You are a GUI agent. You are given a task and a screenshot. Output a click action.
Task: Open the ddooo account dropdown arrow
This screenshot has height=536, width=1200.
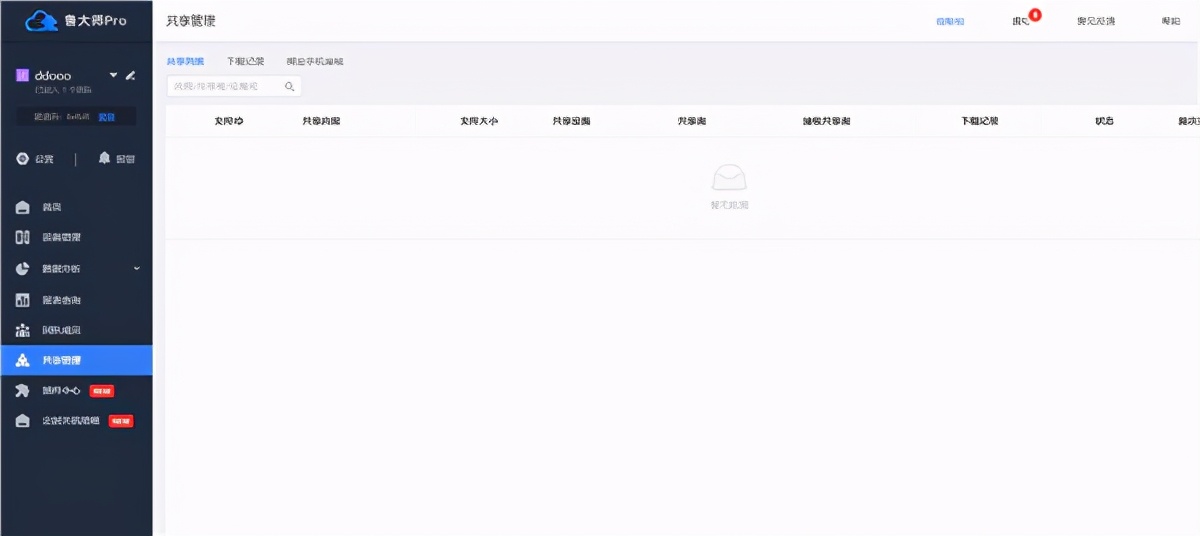click(113, 75)
